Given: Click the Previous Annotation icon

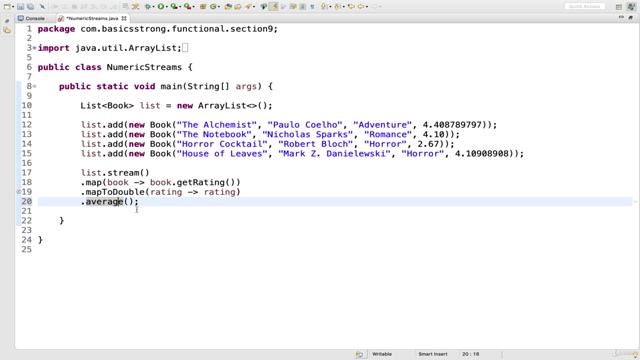Looking at the screenshot, I should [x=337, y=7].
